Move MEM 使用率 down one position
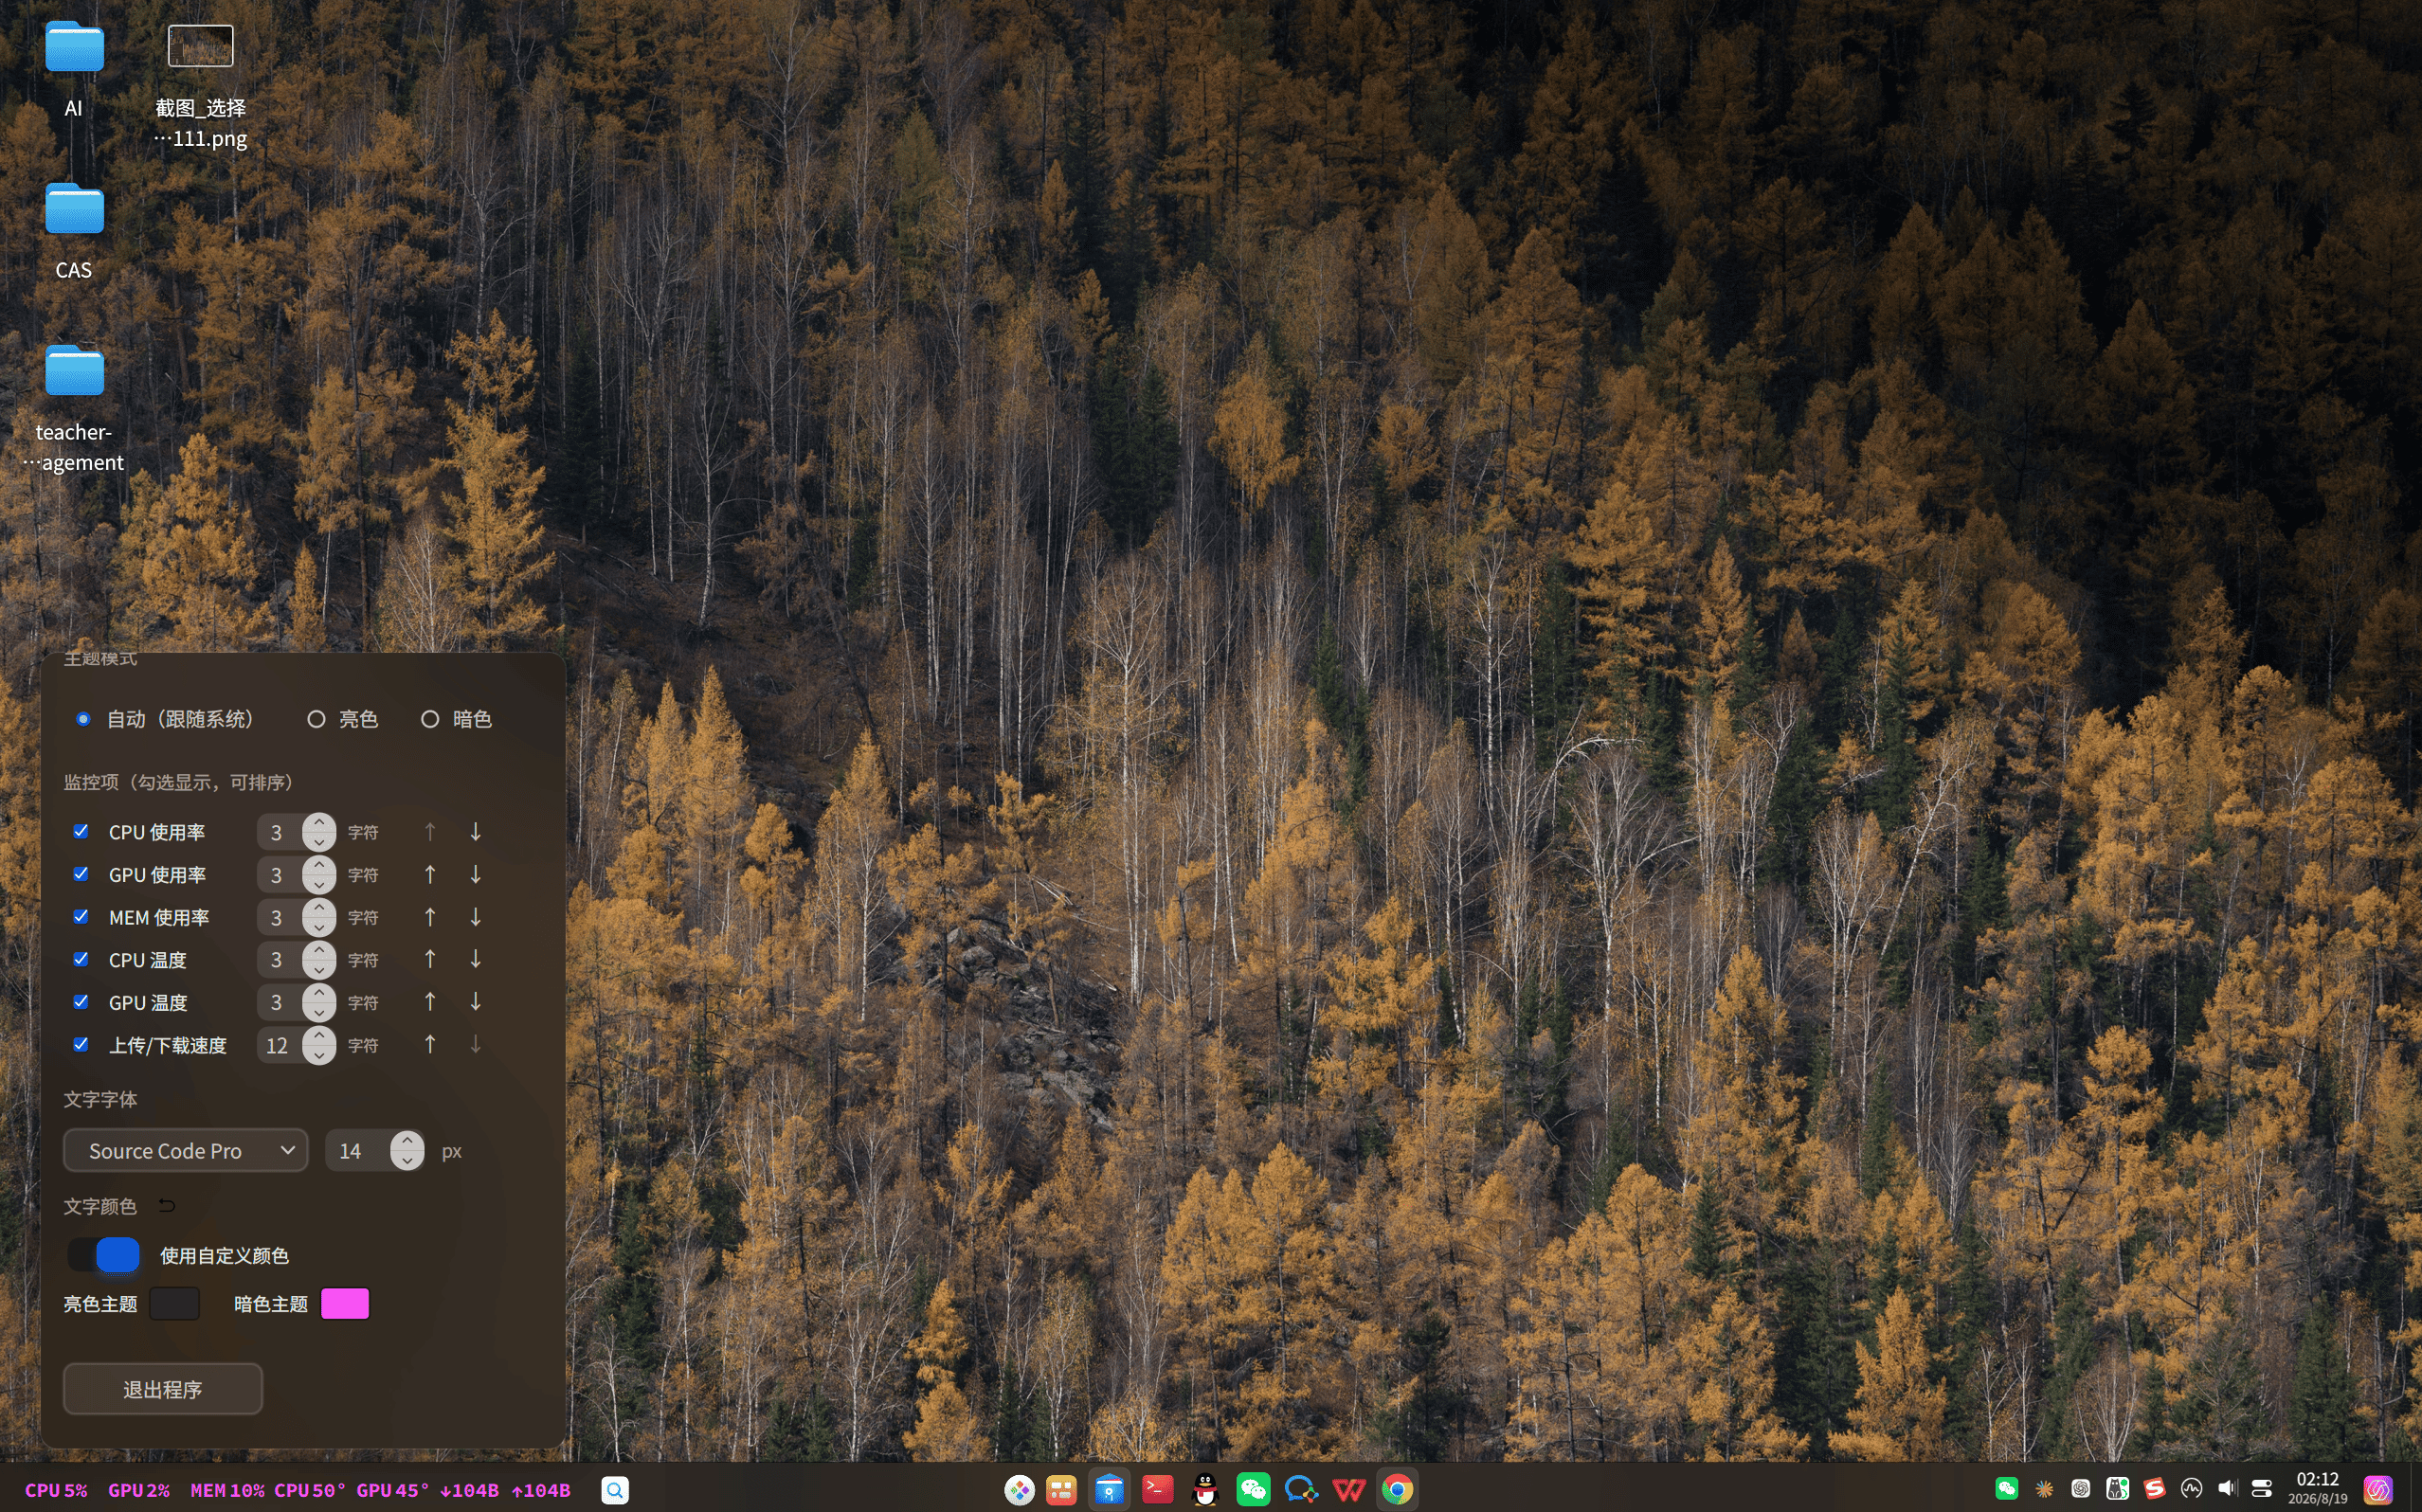 476,917
